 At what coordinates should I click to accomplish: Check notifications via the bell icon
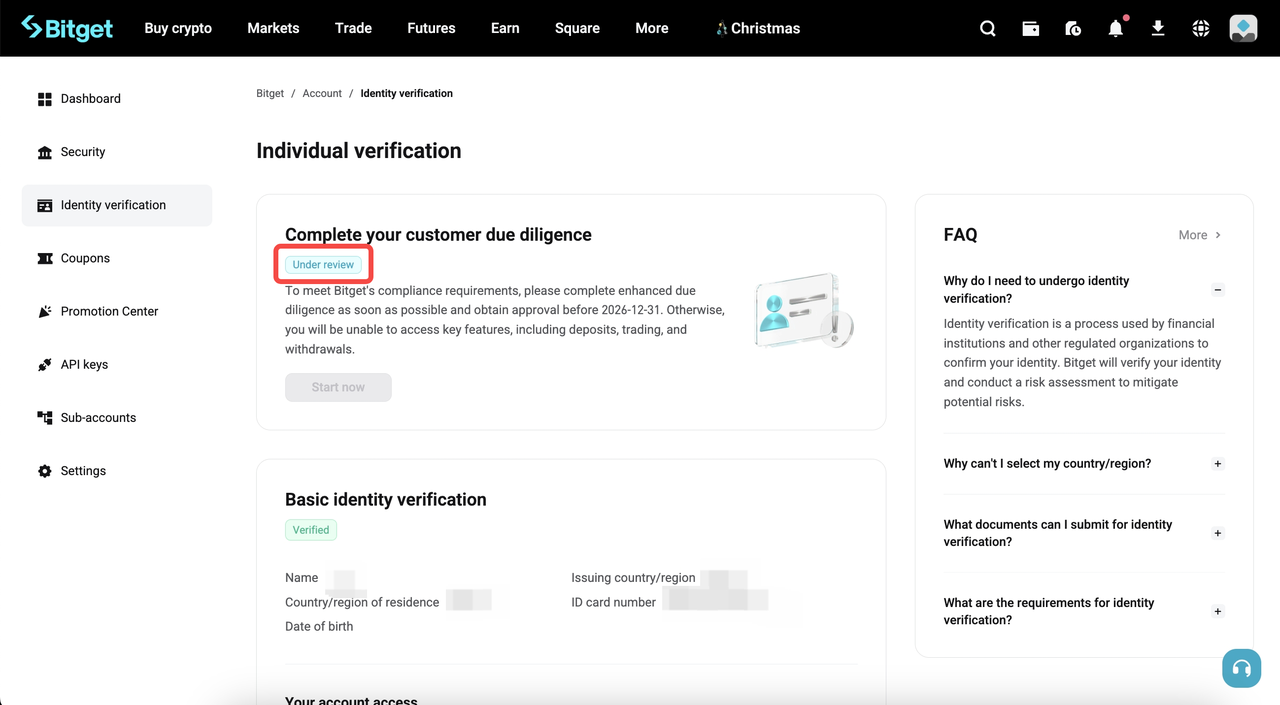point(1115,28)
